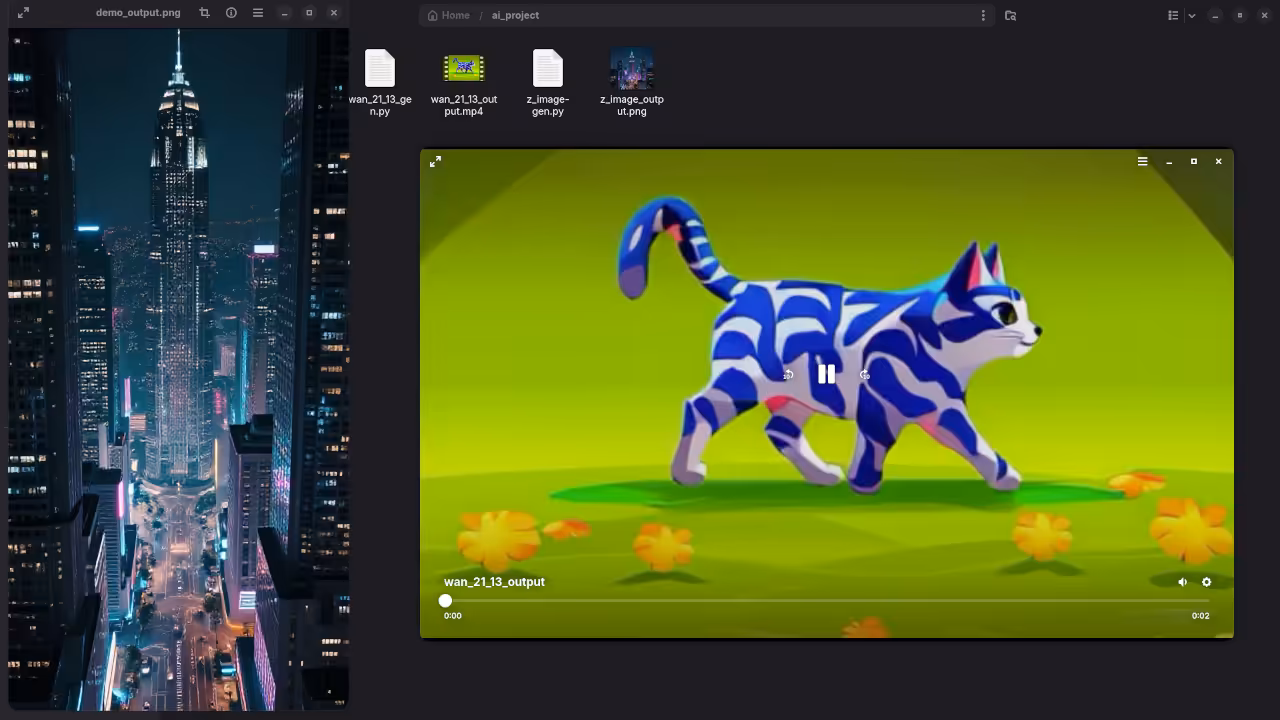Click the ai_project breadcrumb folder

515,15
